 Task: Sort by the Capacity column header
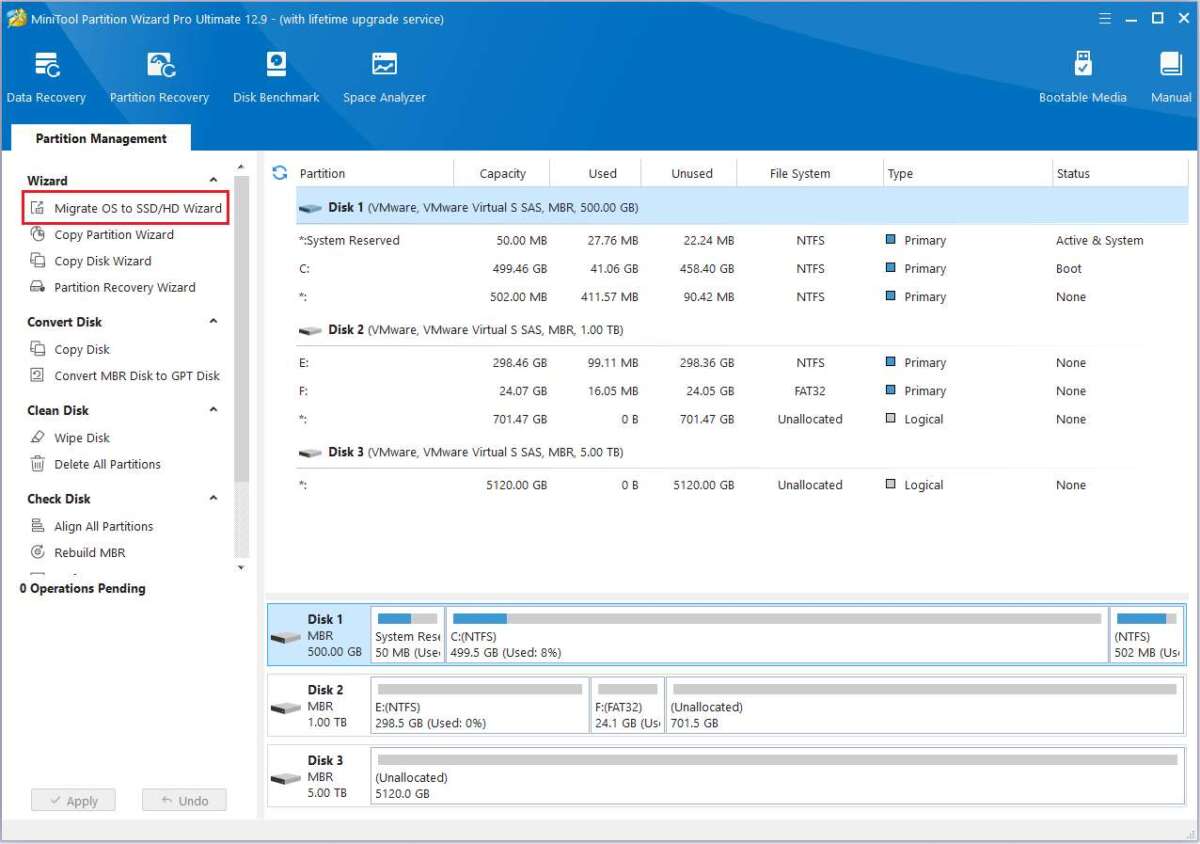(x=502, y=173)
